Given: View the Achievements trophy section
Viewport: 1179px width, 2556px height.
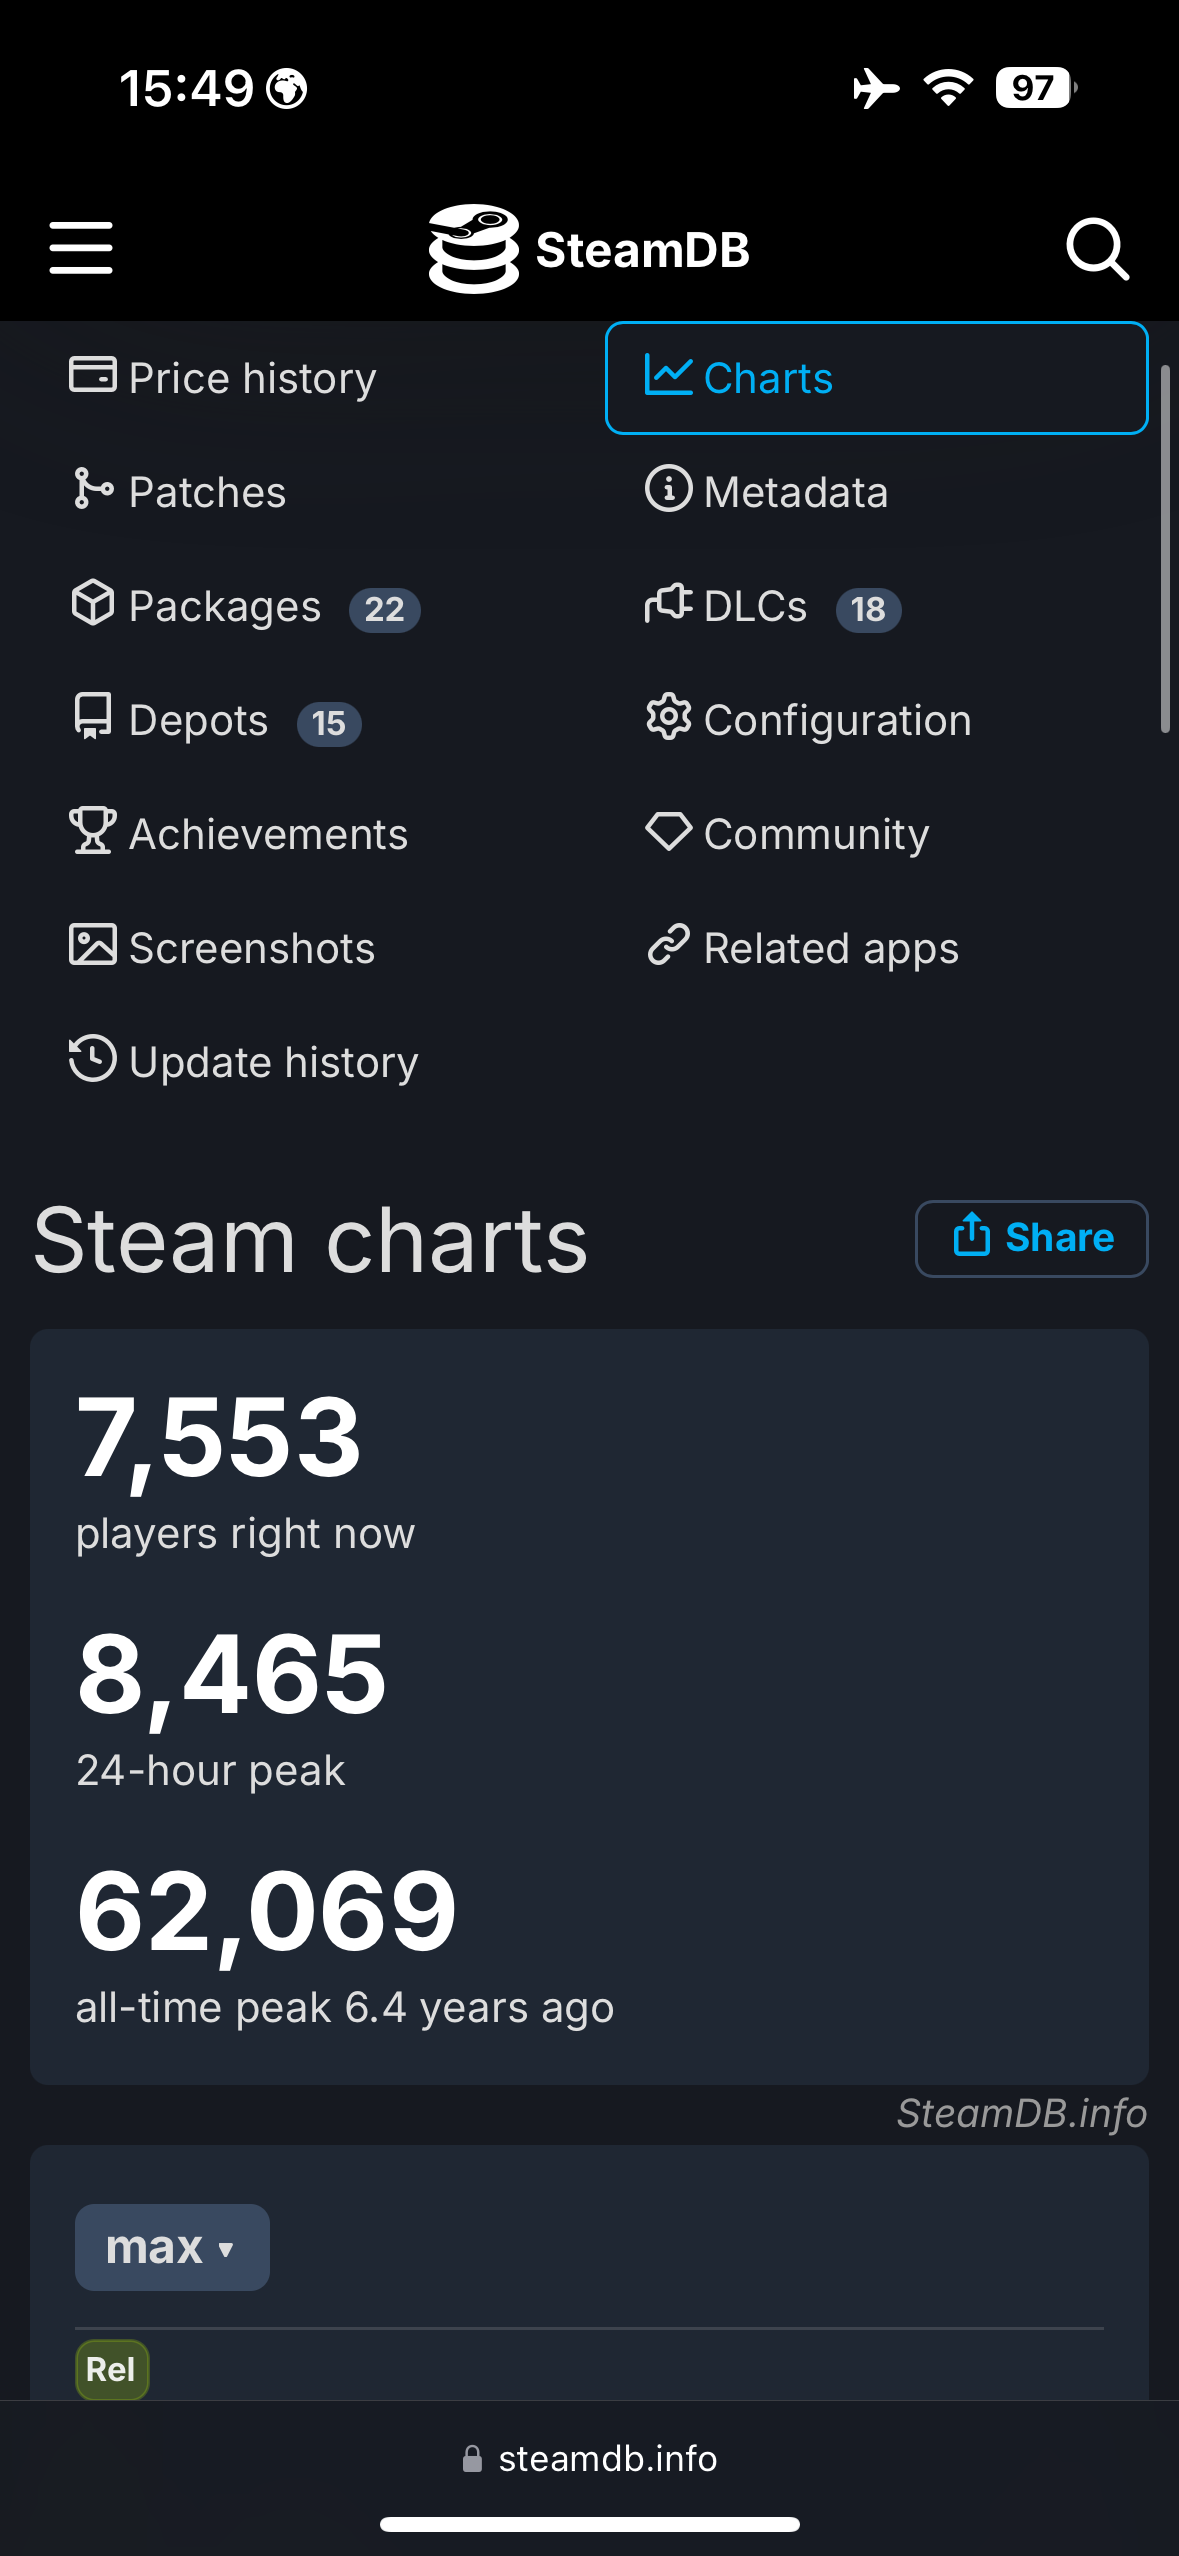Looking at the screenshot, I should click(239, 834).
